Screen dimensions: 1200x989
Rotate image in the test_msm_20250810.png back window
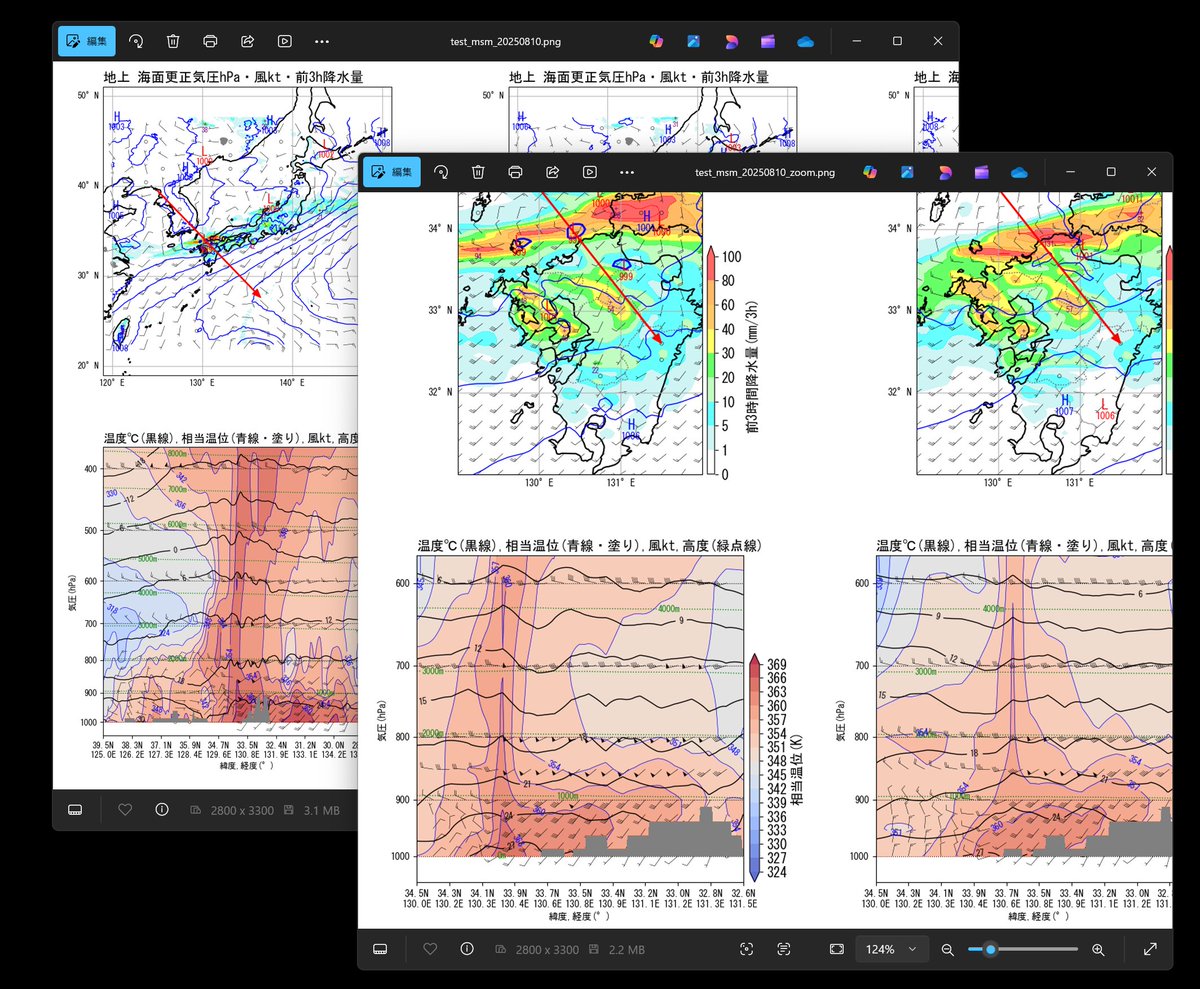click(x=136, y=41)
